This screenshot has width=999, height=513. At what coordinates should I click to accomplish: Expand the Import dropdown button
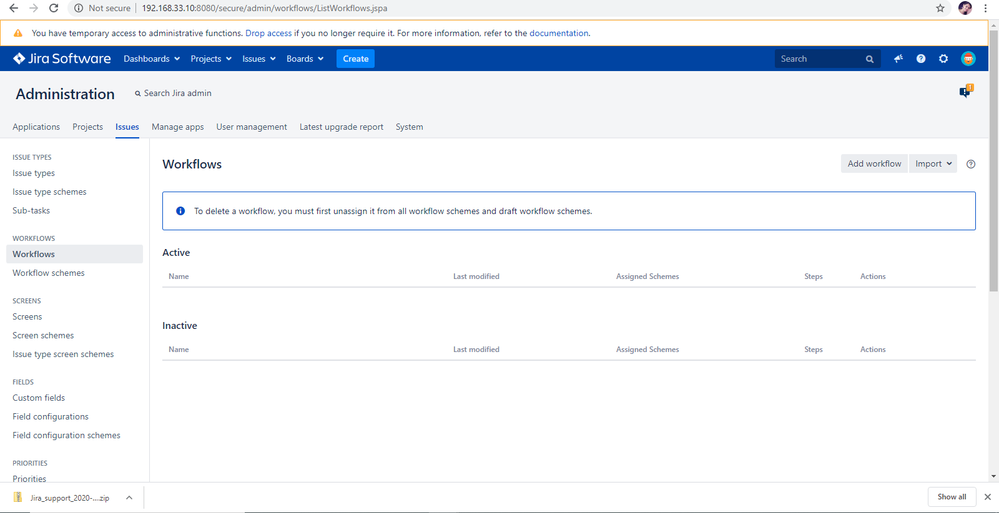point(933,164)
